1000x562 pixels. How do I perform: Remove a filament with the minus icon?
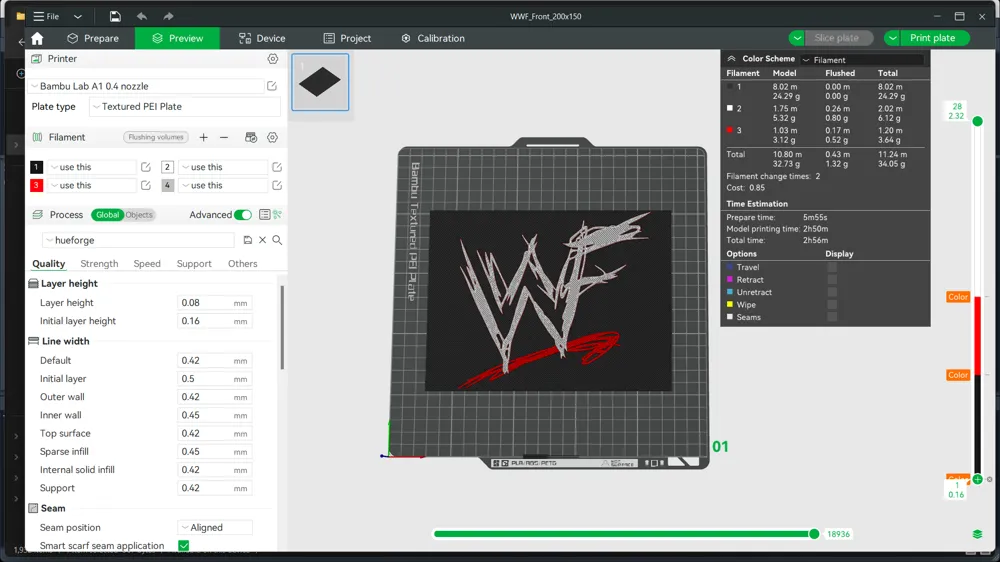pos(224,137)
